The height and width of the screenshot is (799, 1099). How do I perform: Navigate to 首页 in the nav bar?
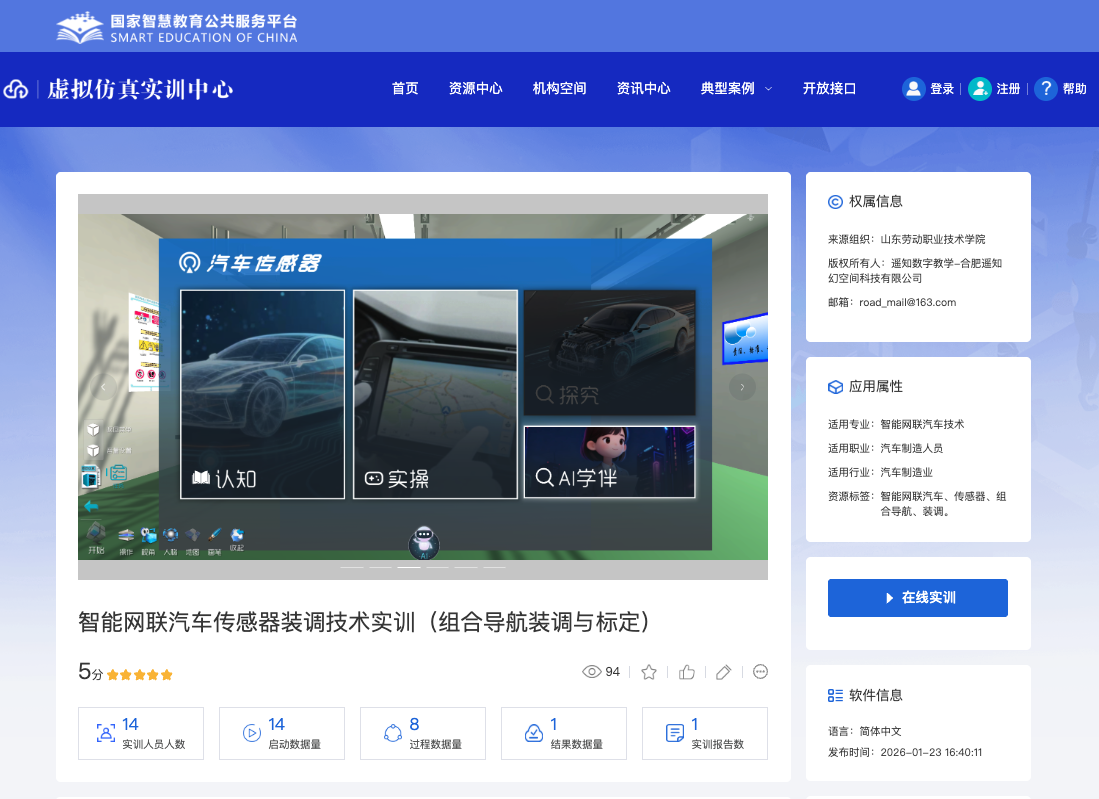(x=405, y=89)
